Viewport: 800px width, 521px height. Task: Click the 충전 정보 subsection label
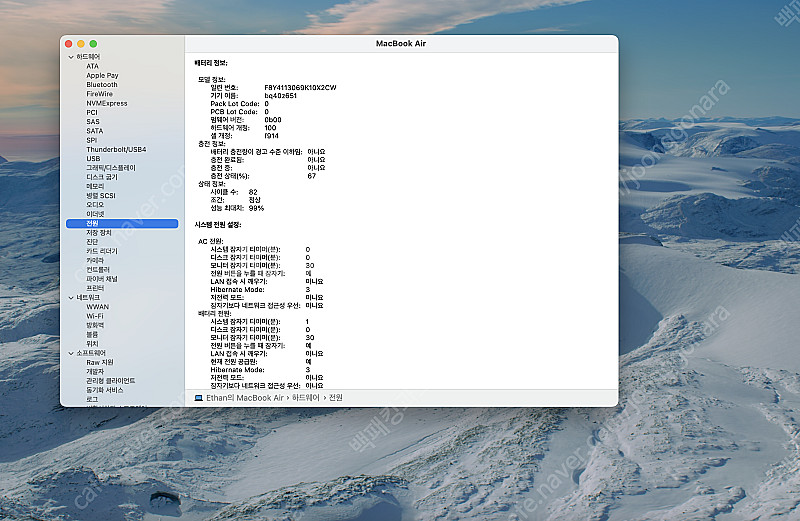[212, 144]
